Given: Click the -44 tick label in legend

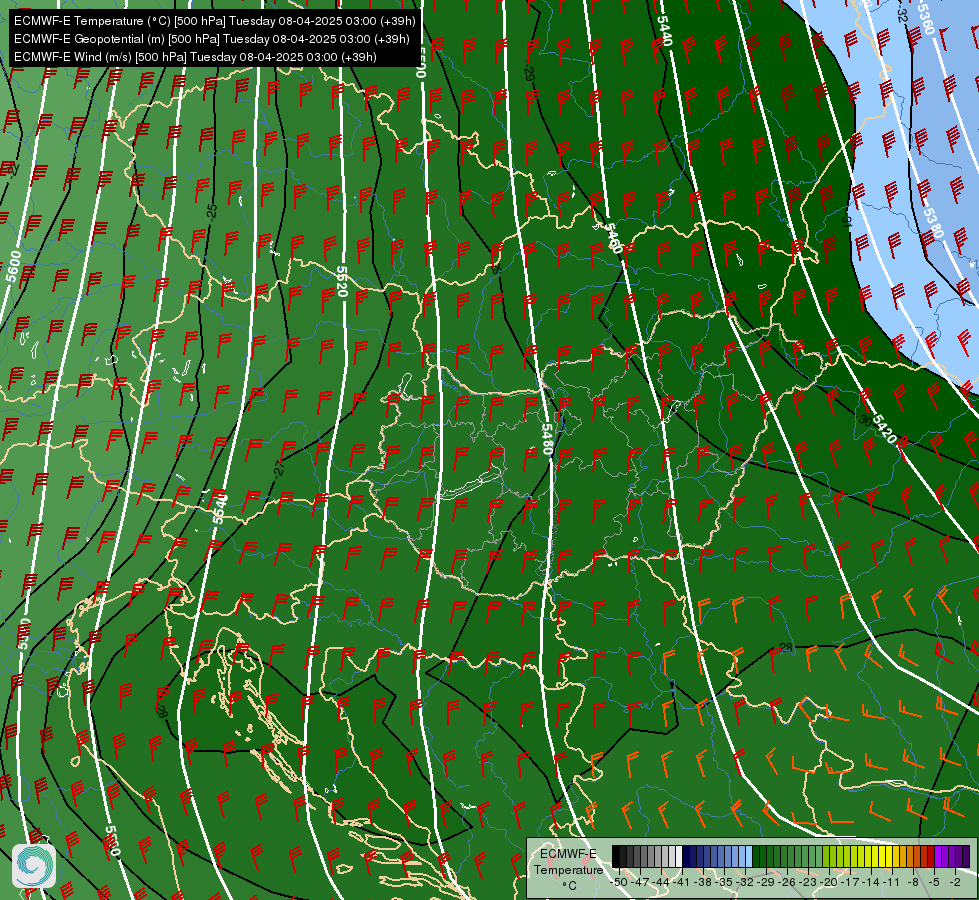Looking at the screenshot, I should [x=661, y=882].
